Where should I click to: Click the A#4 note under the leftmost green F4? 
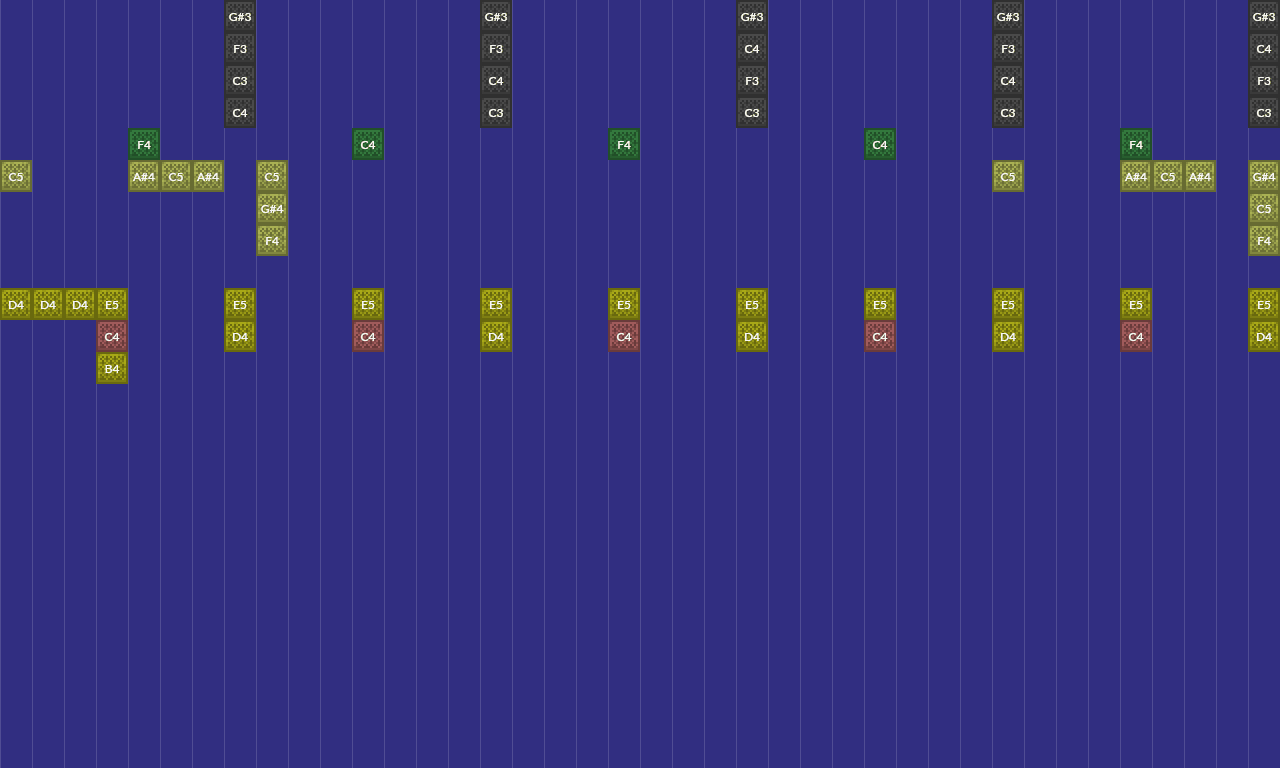pos(144,177)
